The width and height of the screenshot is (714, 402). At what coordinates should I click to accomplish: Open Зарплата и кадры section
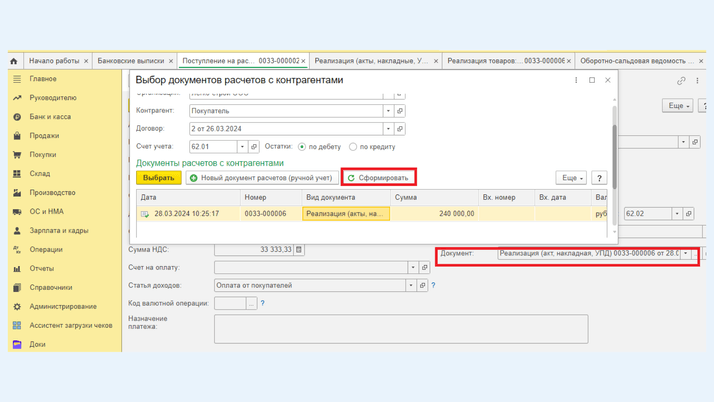click(58, 231)
